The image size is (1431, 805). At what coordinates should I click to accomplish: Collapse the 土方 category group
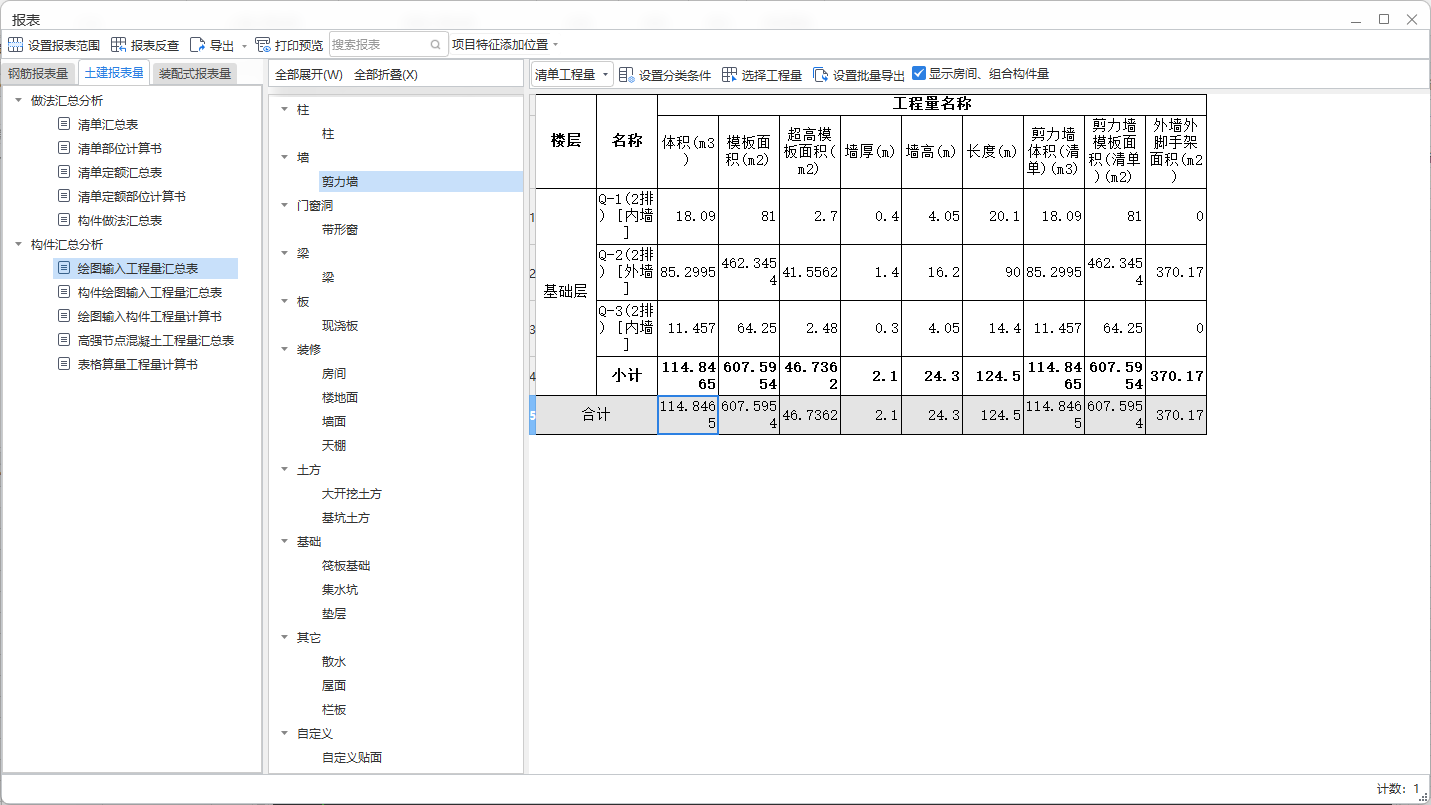point(284,469)
